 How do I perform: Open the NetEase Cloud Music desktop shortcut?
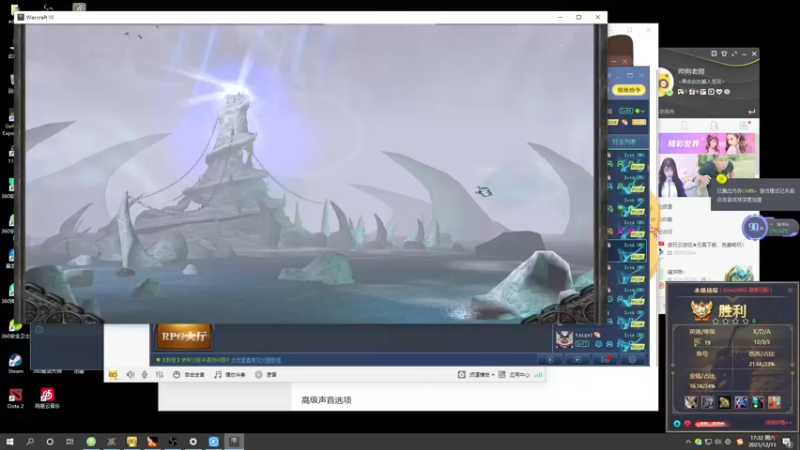click(x=47, y=398)
